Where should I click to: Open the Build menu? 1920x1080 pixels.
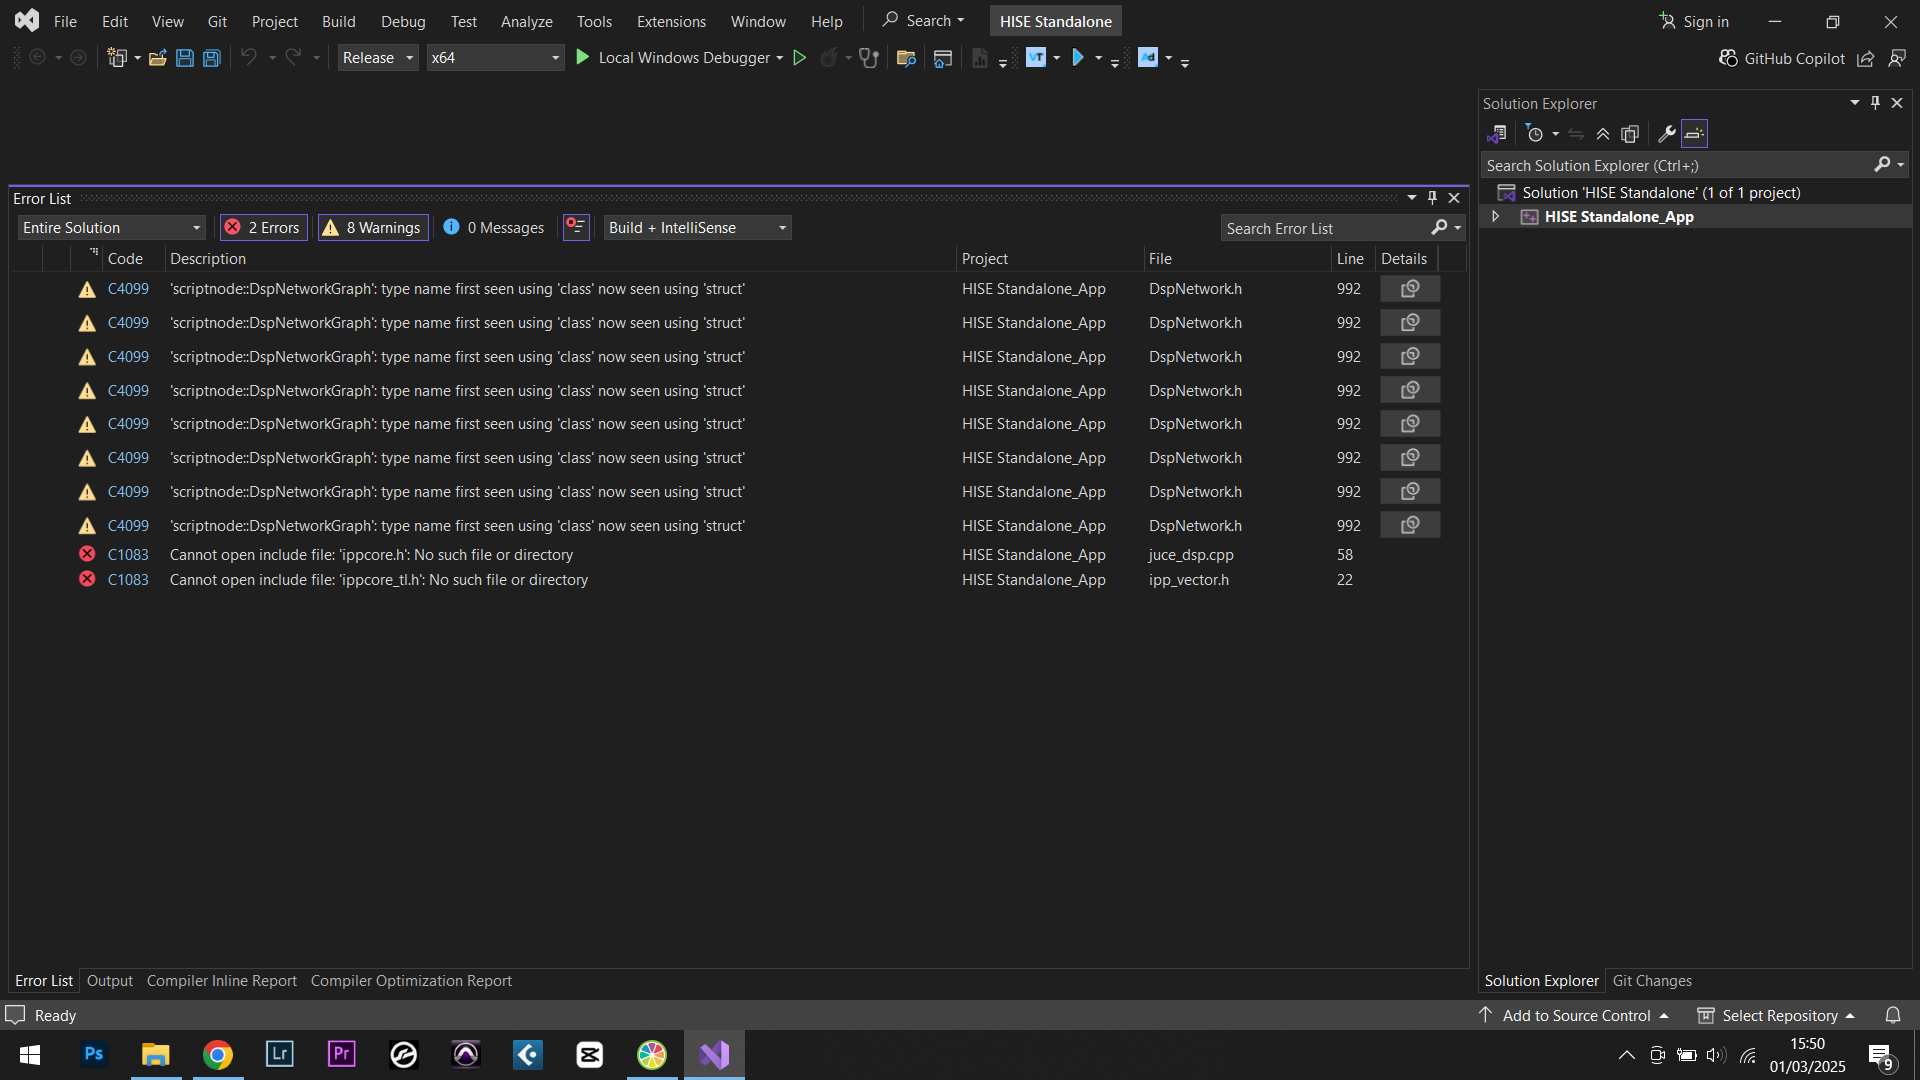click(x=338, y=21)
